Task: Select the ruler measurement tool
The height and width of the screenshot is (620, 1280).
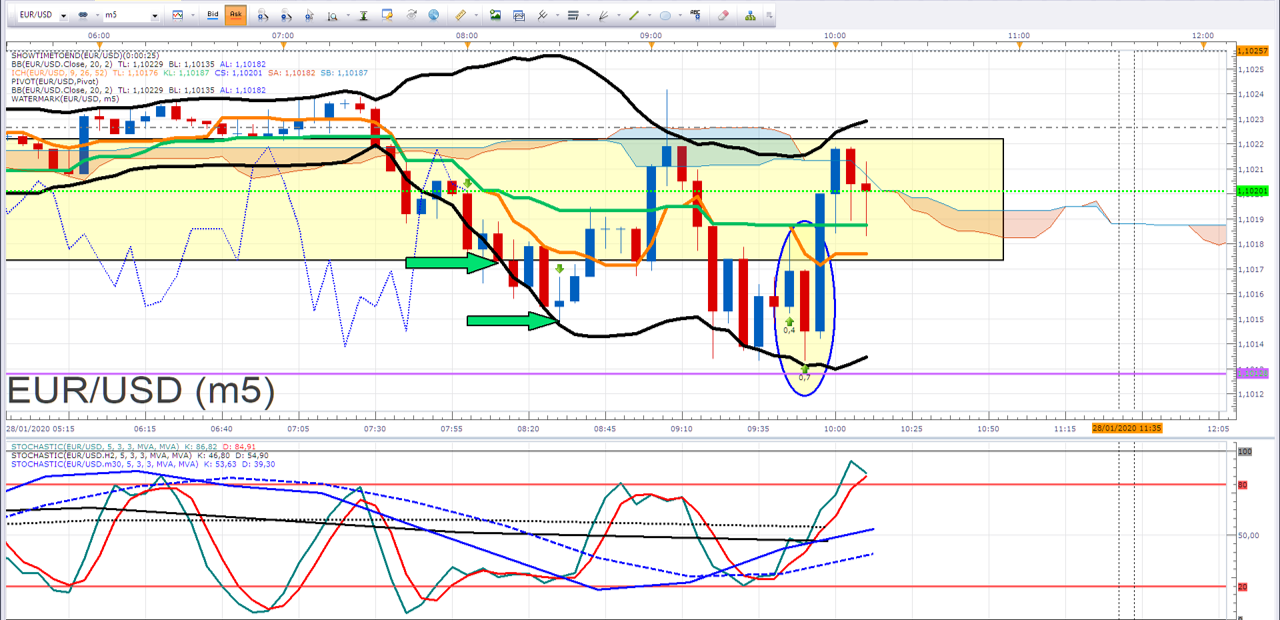Action: tap(460, 15)
